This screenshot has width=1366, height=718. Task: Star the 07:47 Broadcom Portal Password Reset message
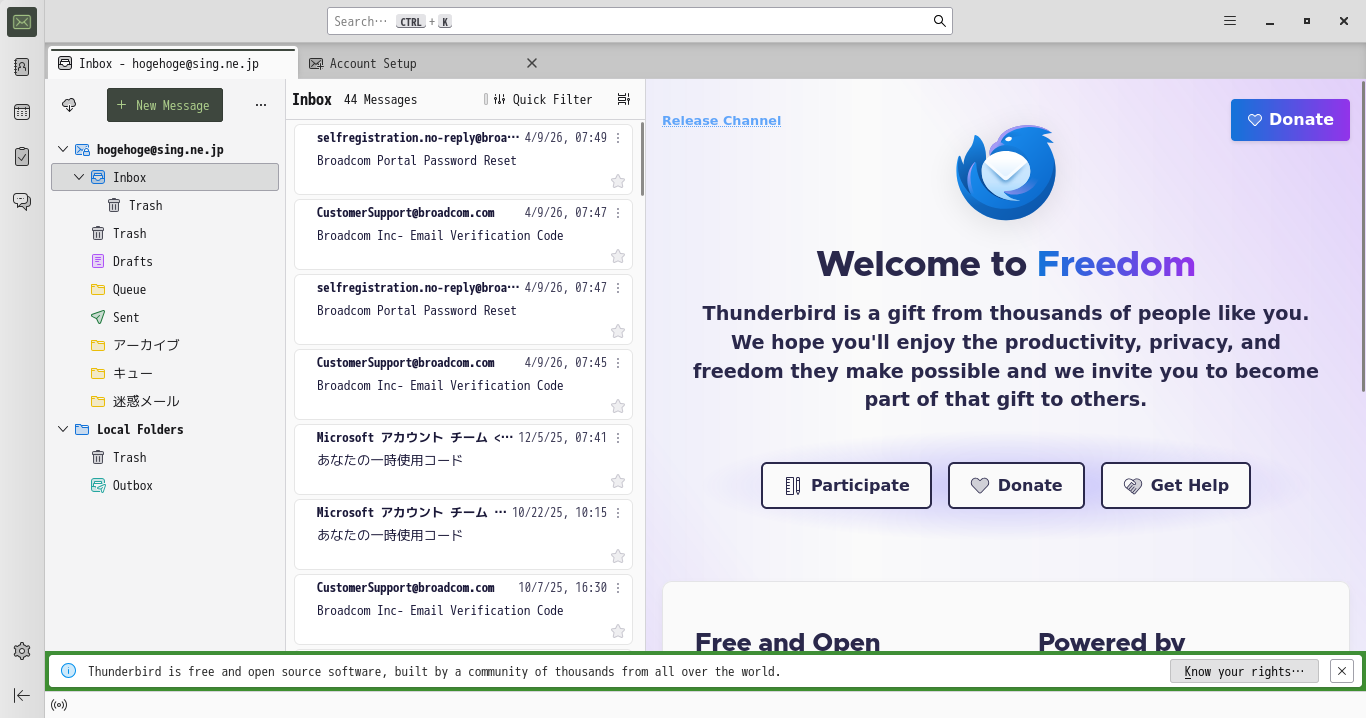618,331
